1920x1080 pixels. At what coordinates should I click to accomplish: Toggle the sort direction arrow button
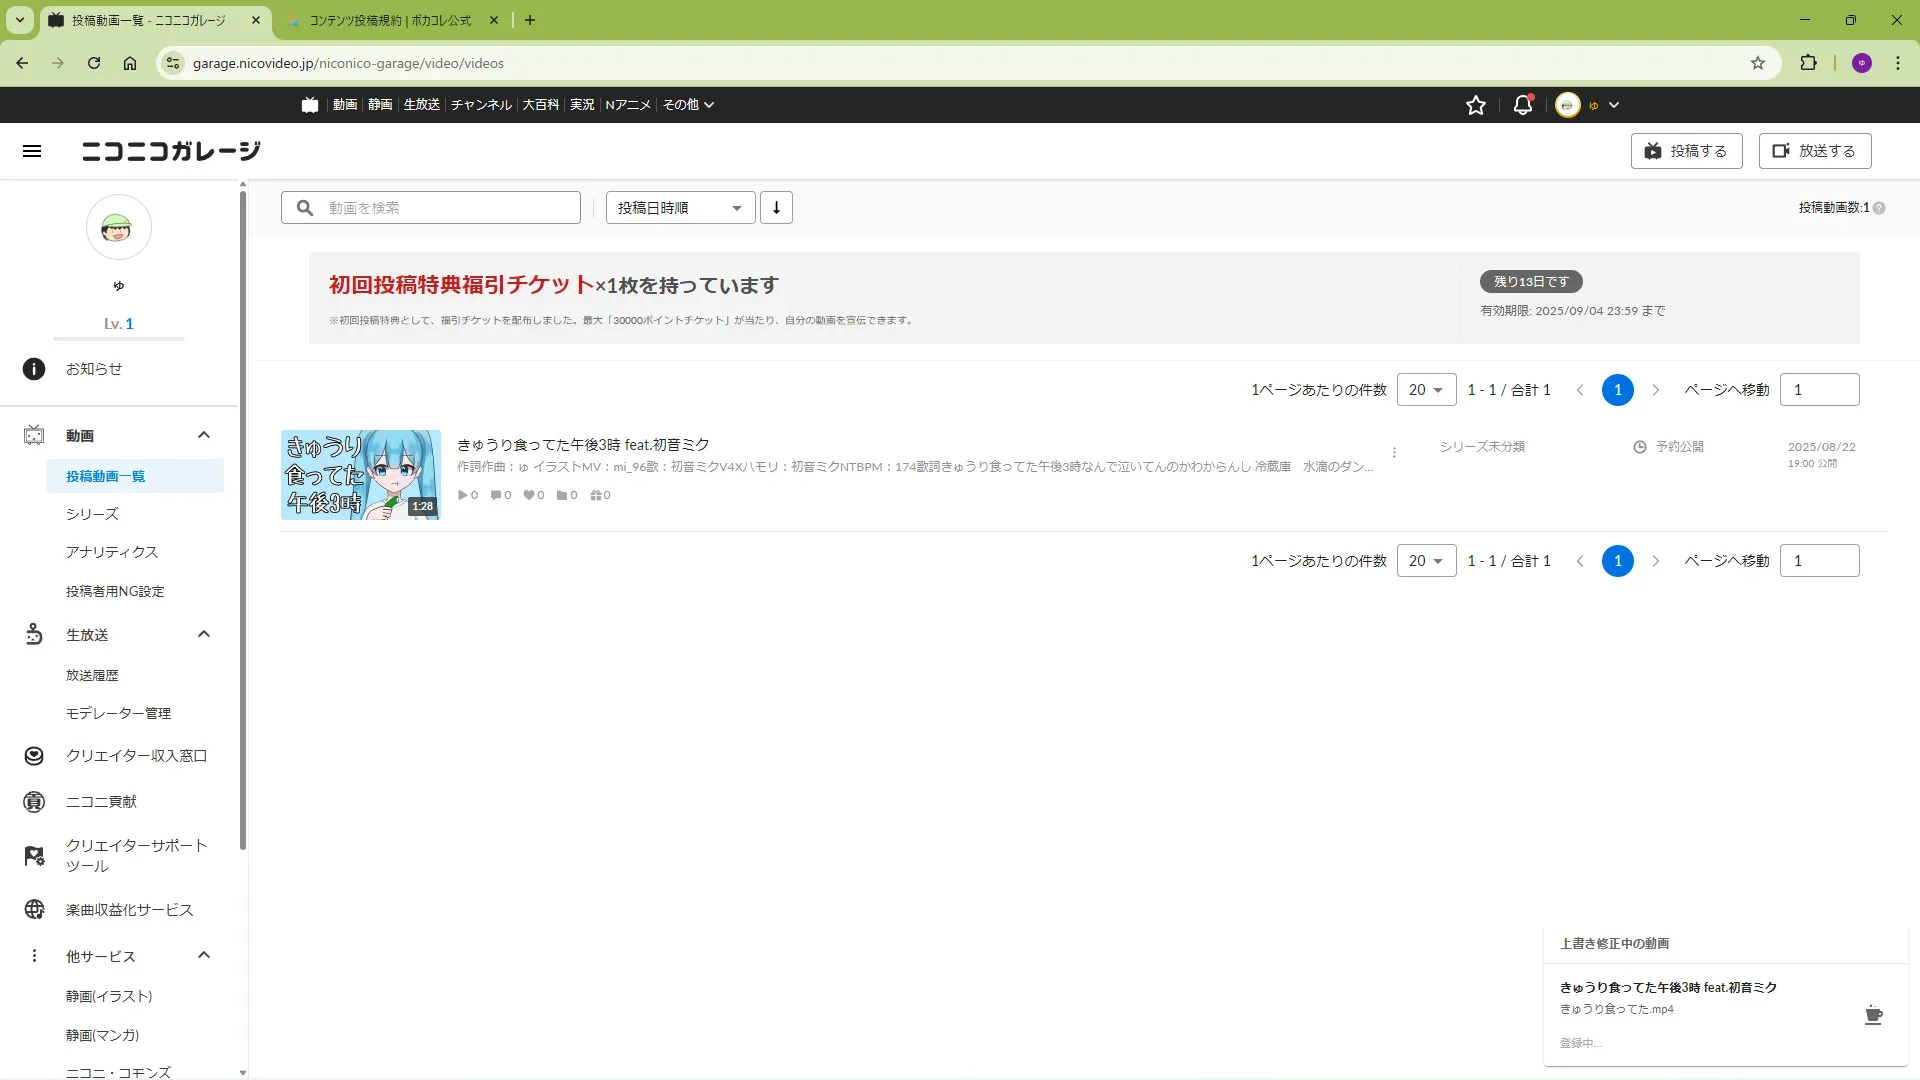tap(776, 208)
